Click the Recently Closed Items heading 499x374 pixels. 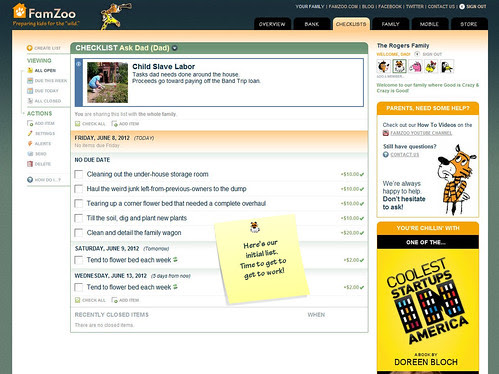click(x=112, y=315)
